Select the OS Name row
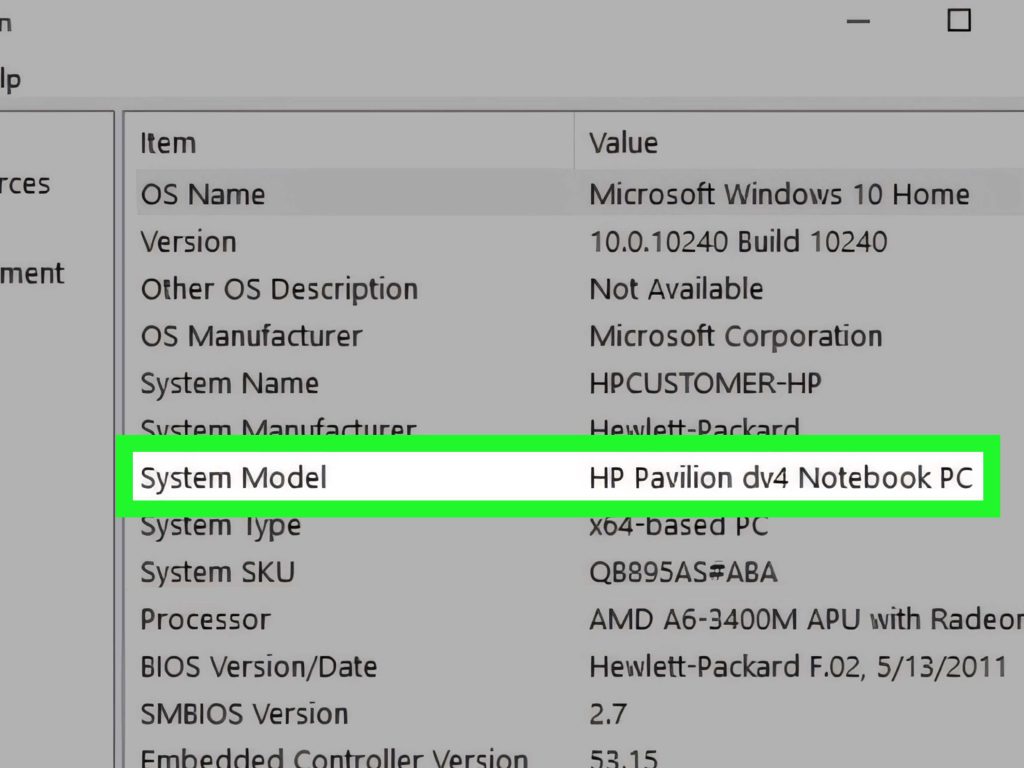 (202, 194)
